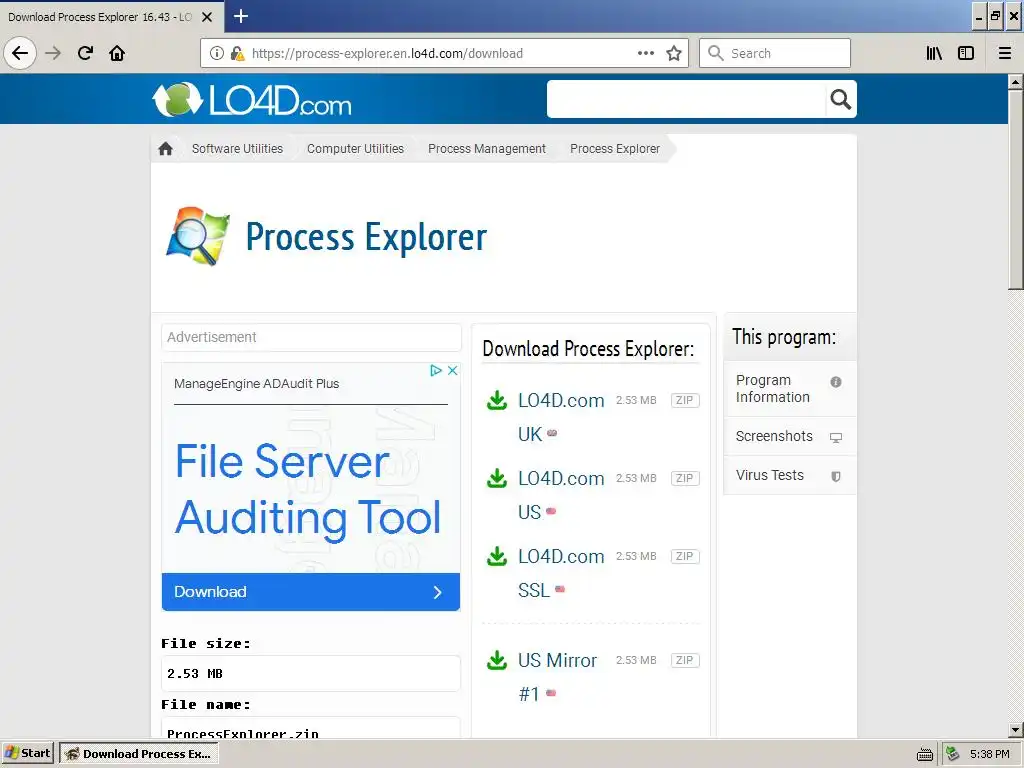Click the breadcrumb home icon
Viewport: 1024px width, 768px height.
[165, 149]
